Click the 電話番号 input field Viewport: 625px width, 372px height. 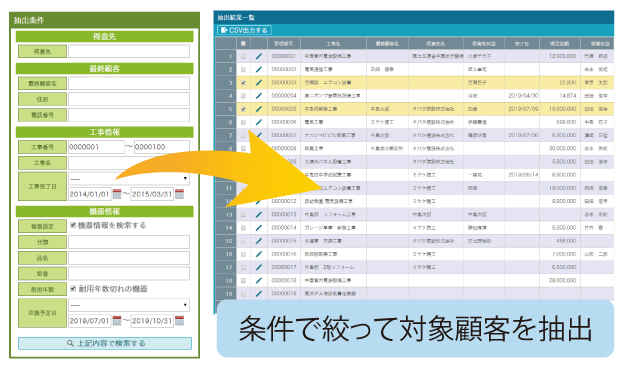129,115
